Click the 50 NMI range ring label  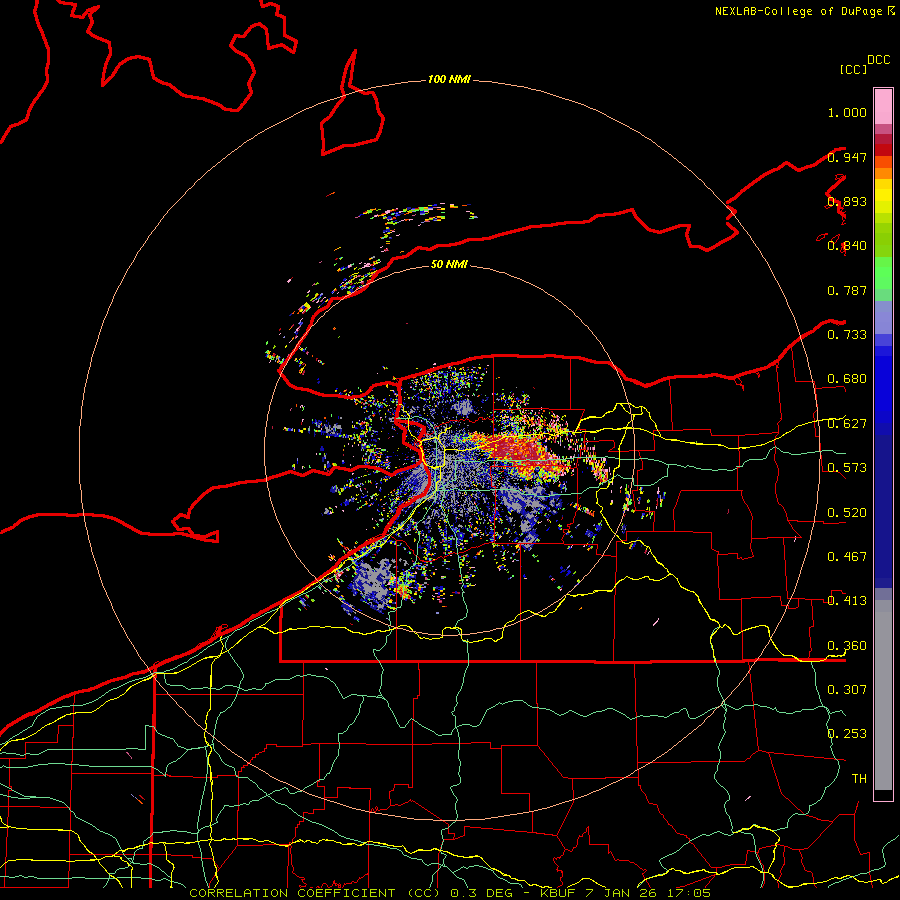click(449, 264)
